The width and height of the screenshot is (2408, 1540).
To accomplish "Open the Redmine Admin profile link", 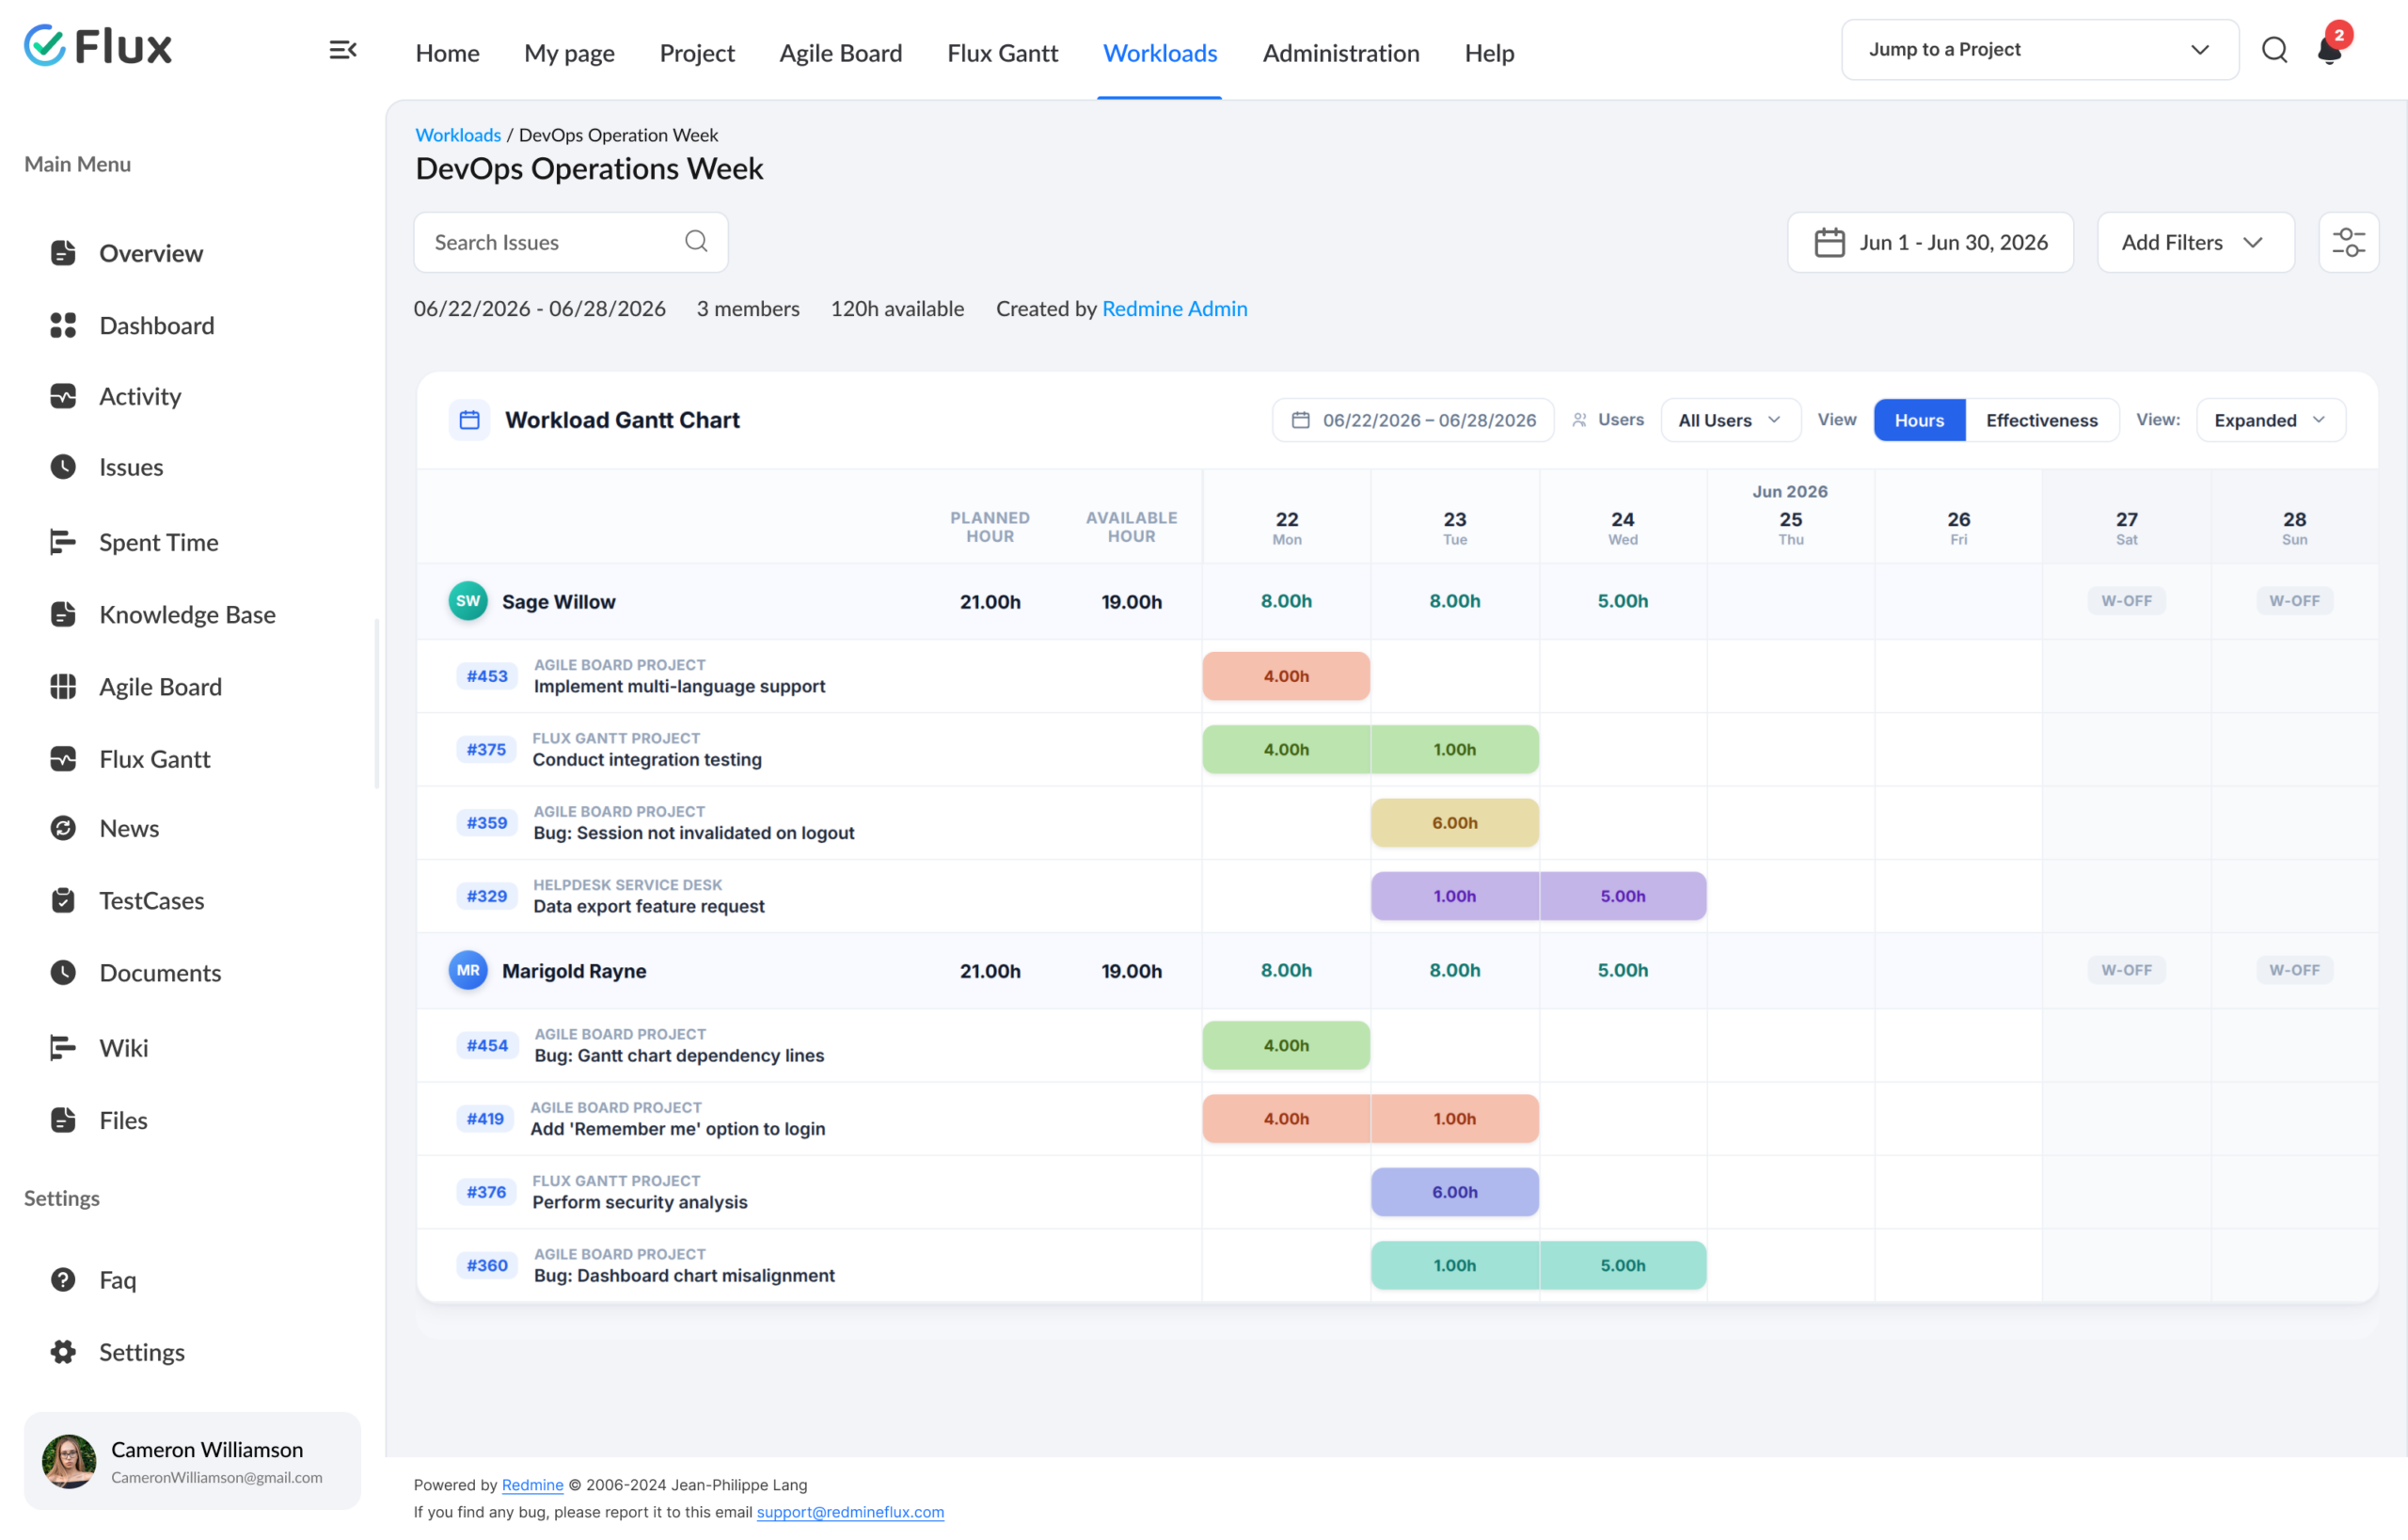I will point(1174,309).
